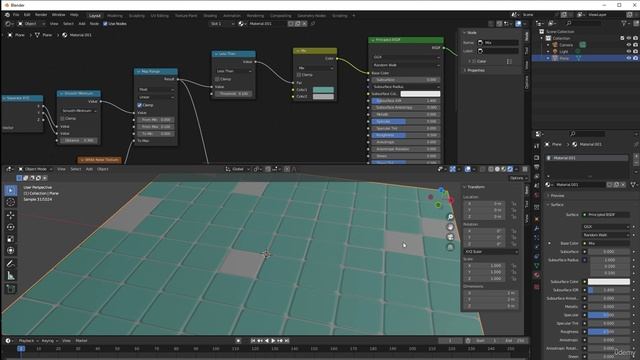Open the Less Than operation dropdown in node
This screenshot has width=640, height=360.
point(233,71)
